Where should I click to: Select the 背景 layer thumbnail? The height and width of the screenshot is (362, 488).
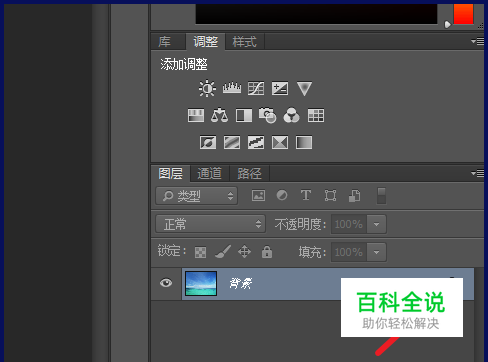[x=201, y=283]
